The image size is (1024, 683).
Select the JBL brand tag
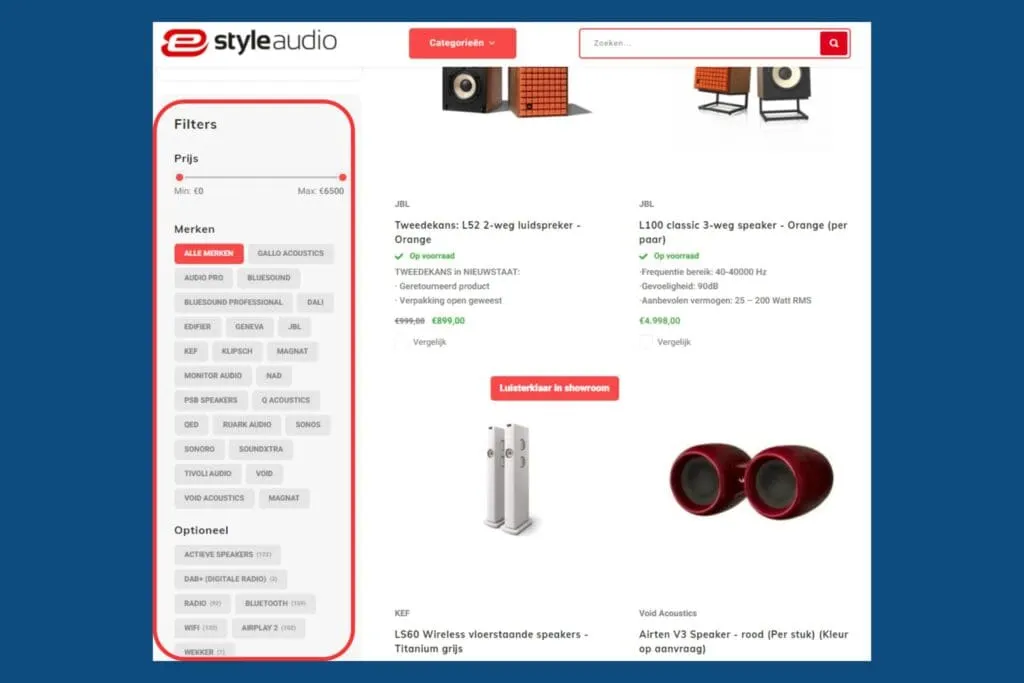pyautogui.click(x=295, y=326)
